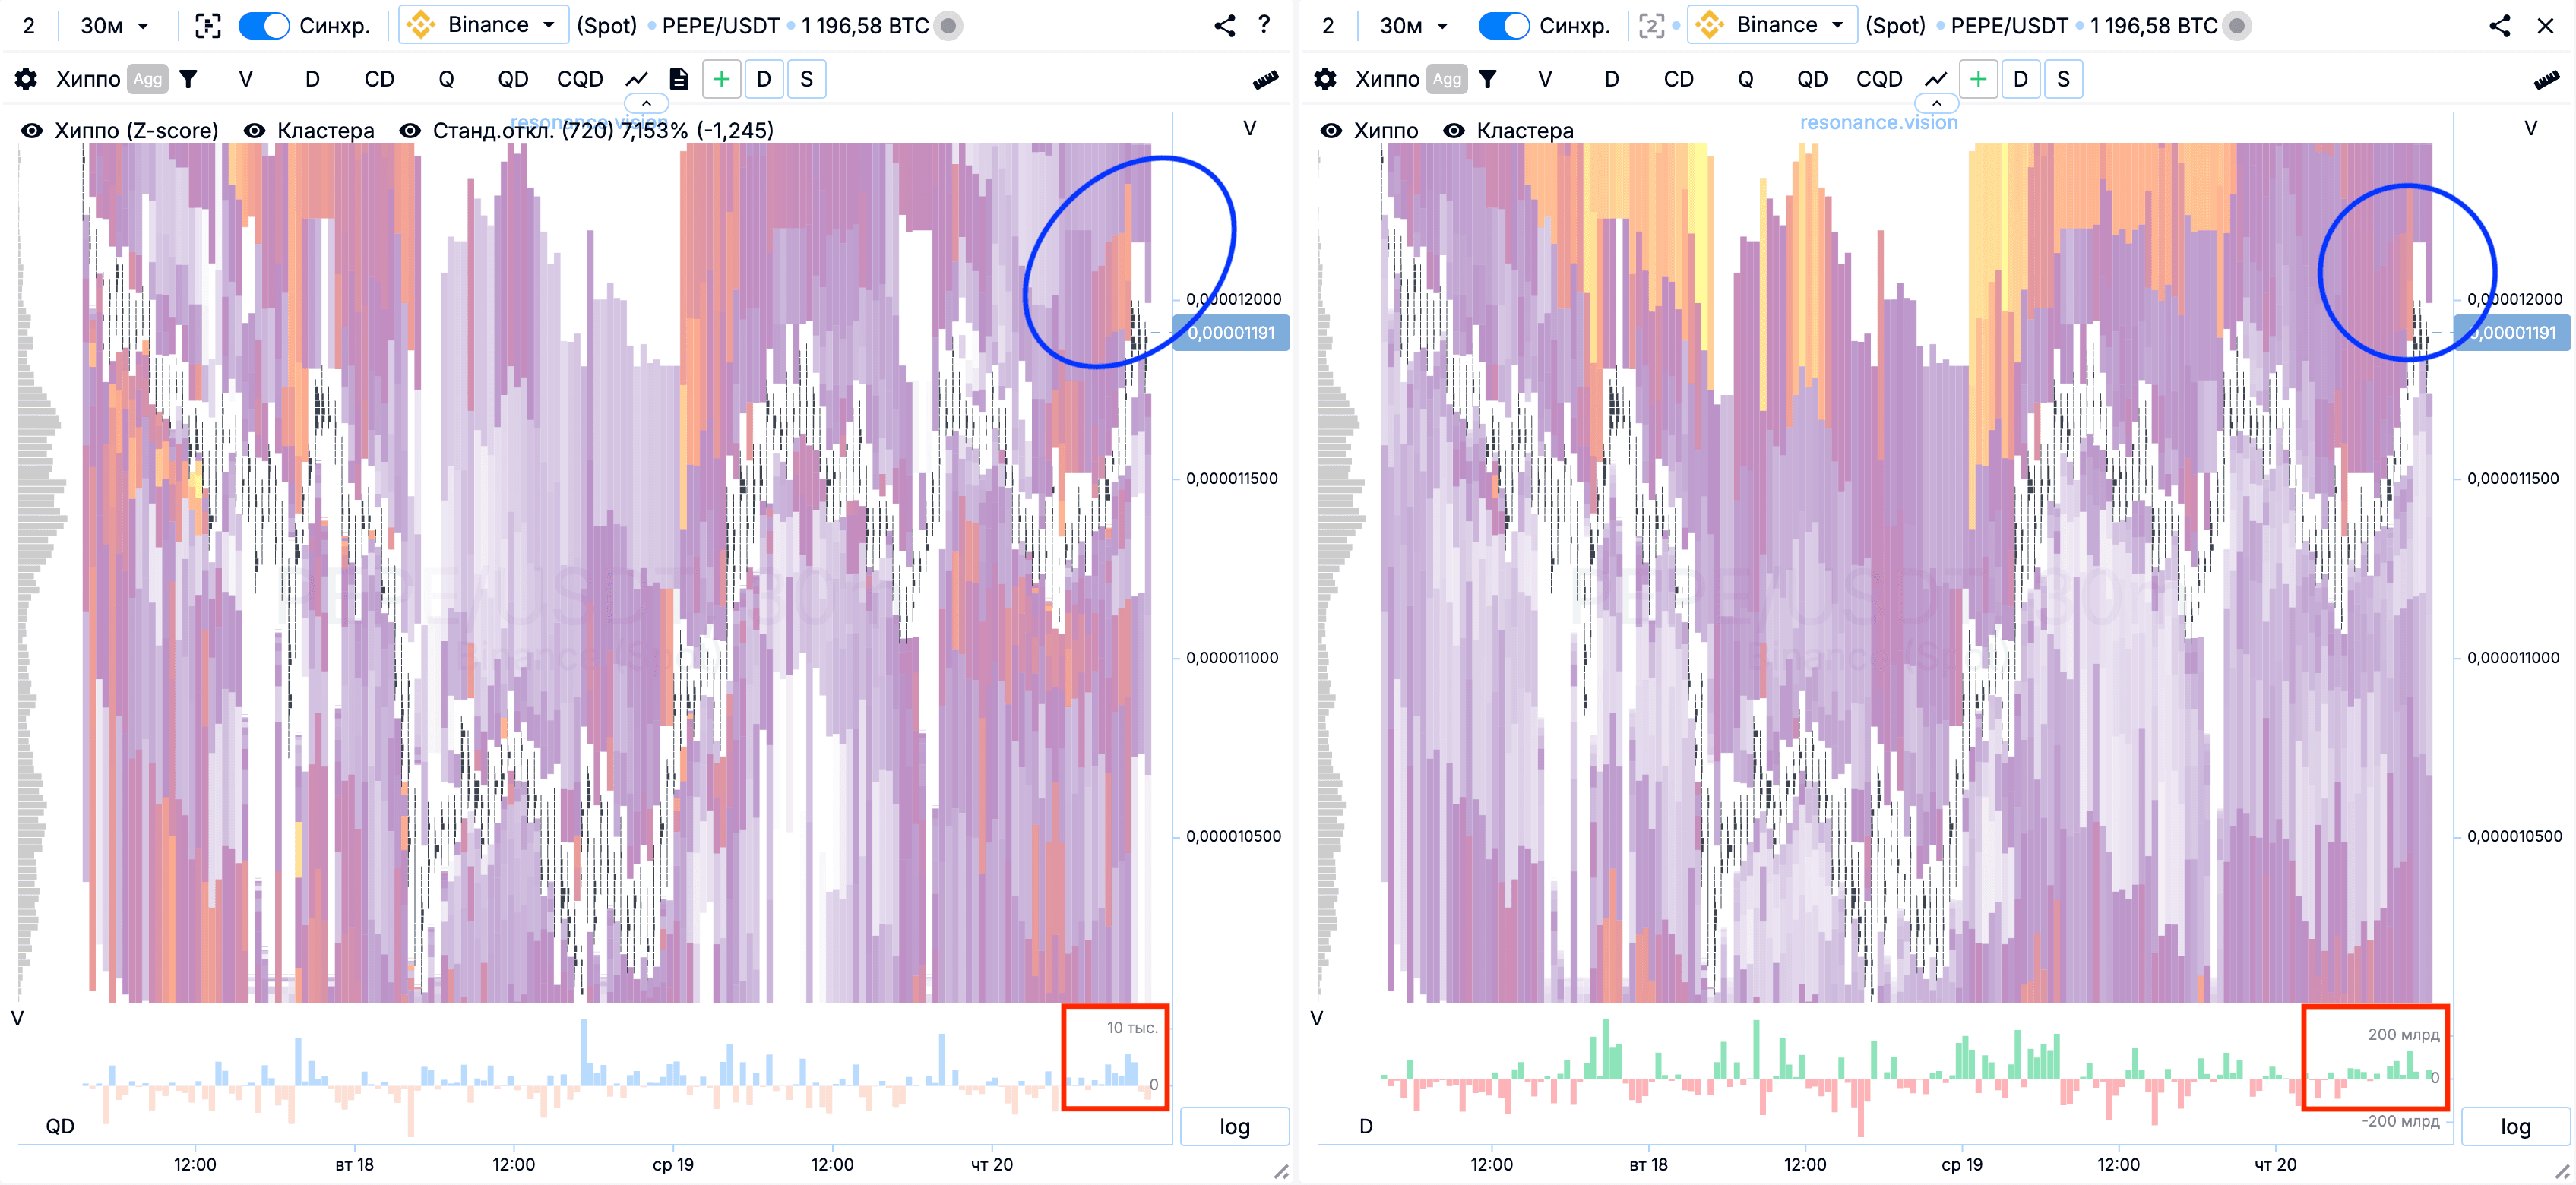The width and height of the screenshot is (2576, 1185).
Task: Toggle Синхр. switch in right panel
Action: click(1503, 25)
